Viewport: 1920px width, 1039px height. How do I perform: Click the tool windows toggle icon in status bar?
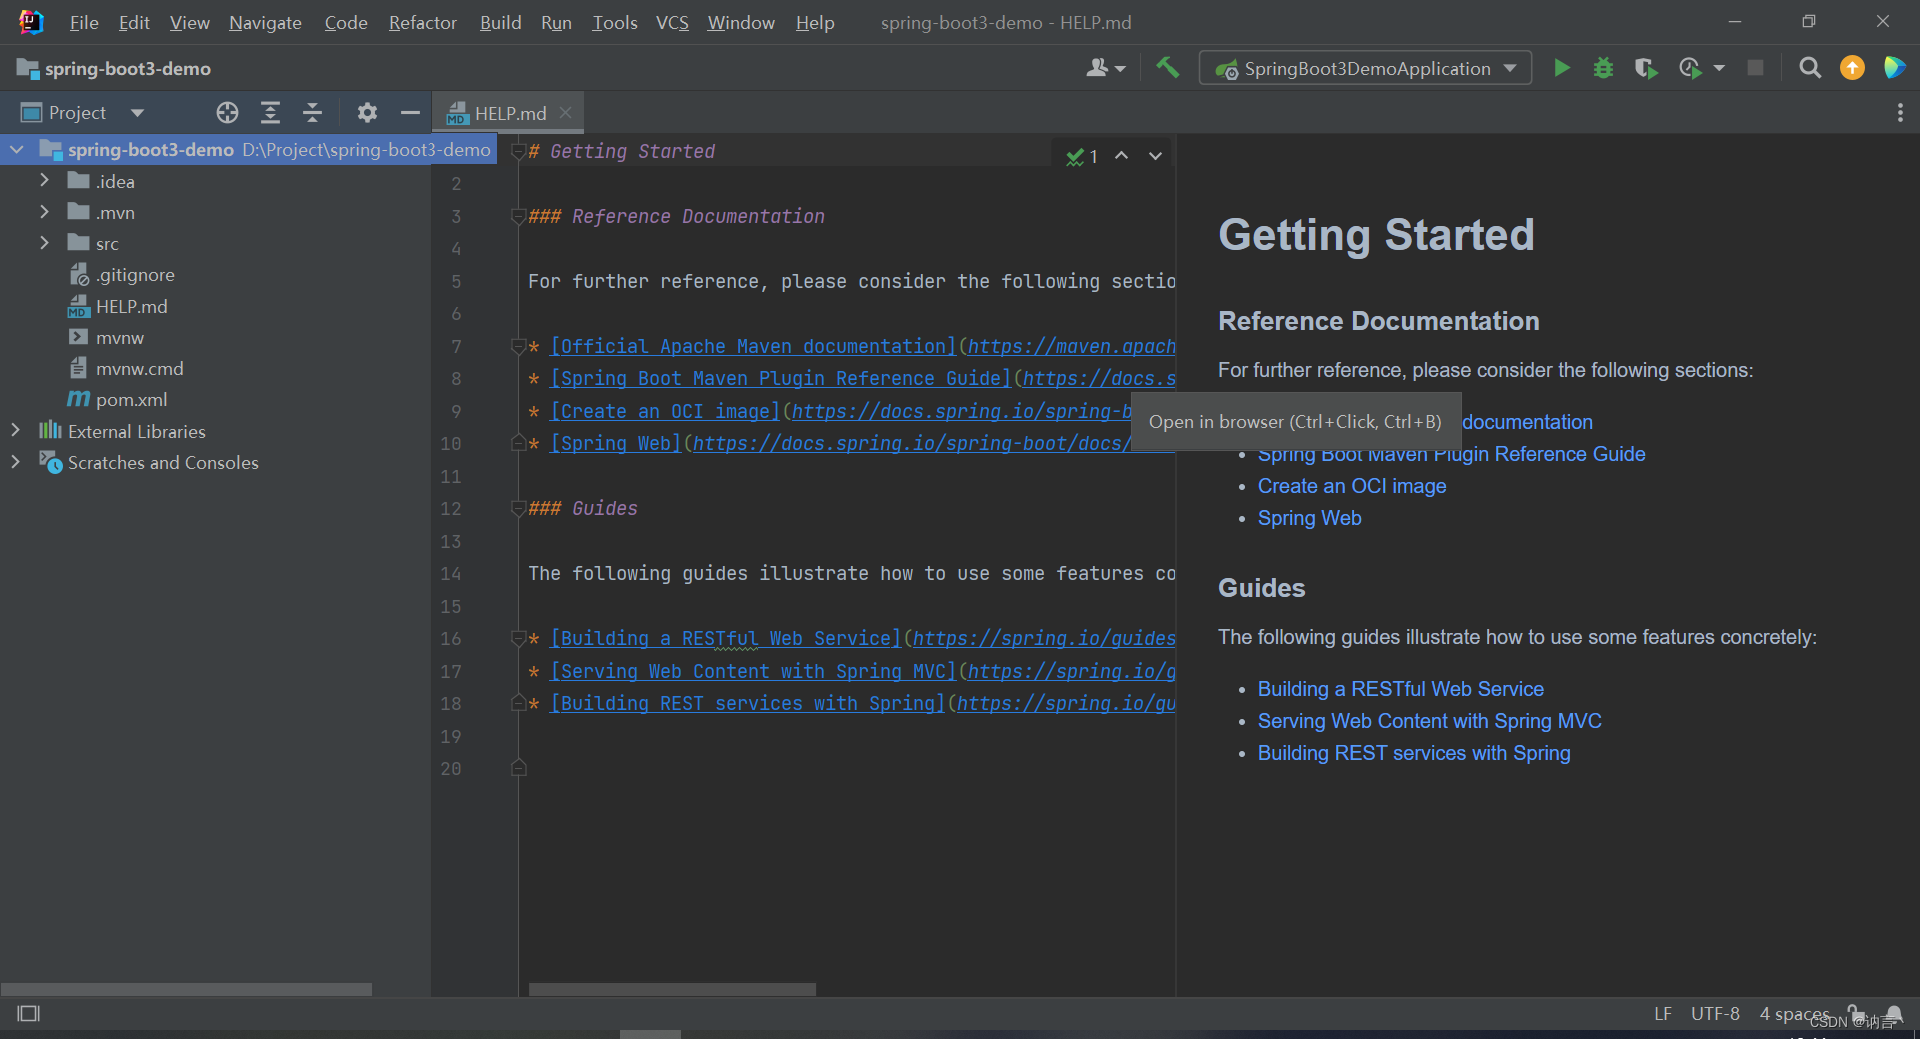click(29, 1013)
